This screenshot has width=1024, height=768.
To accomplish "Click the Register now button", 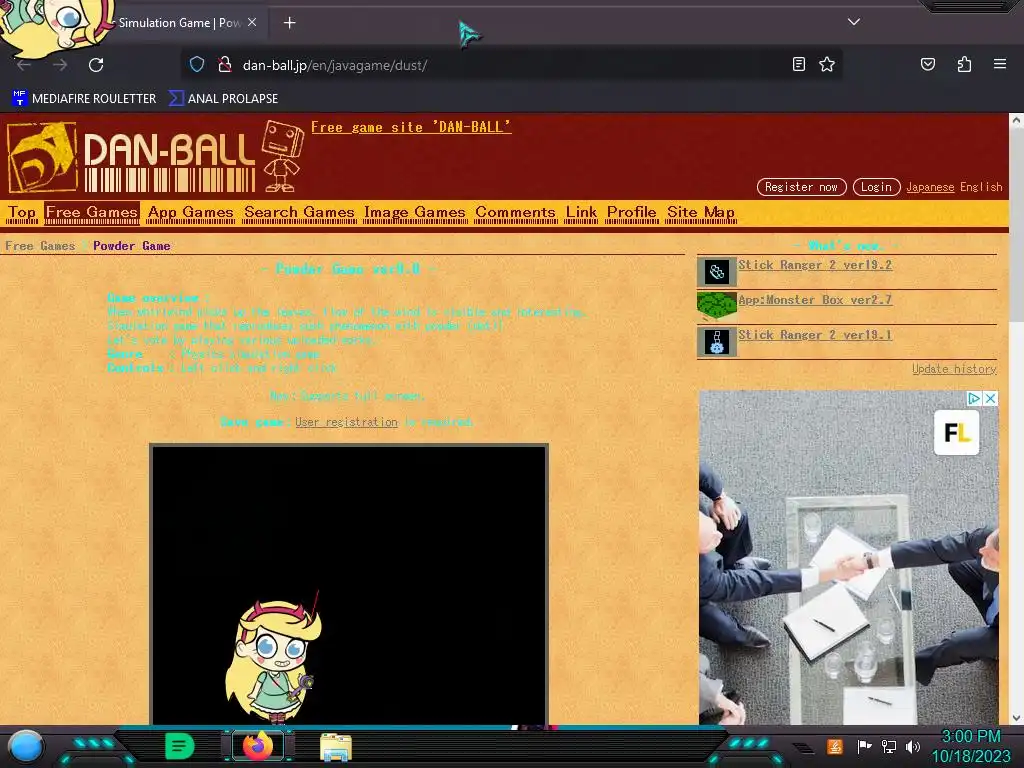I will (x=801, y=187).
